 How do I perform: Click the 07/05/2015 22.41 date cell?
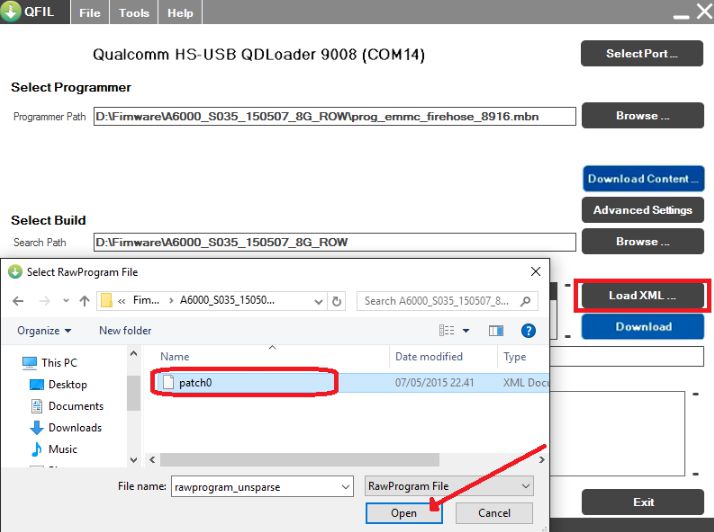[x=434, y=383]
